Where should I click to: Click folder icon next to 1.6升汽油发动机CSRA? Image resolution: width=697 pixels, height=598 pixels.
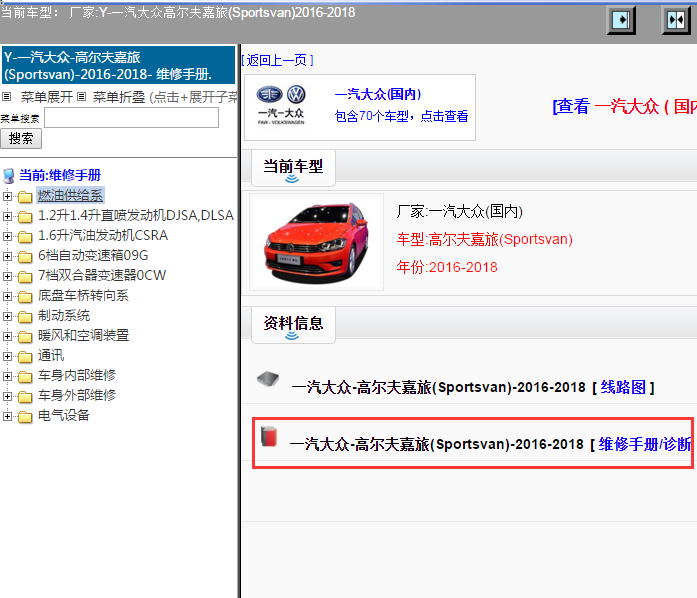click(25, 236)
